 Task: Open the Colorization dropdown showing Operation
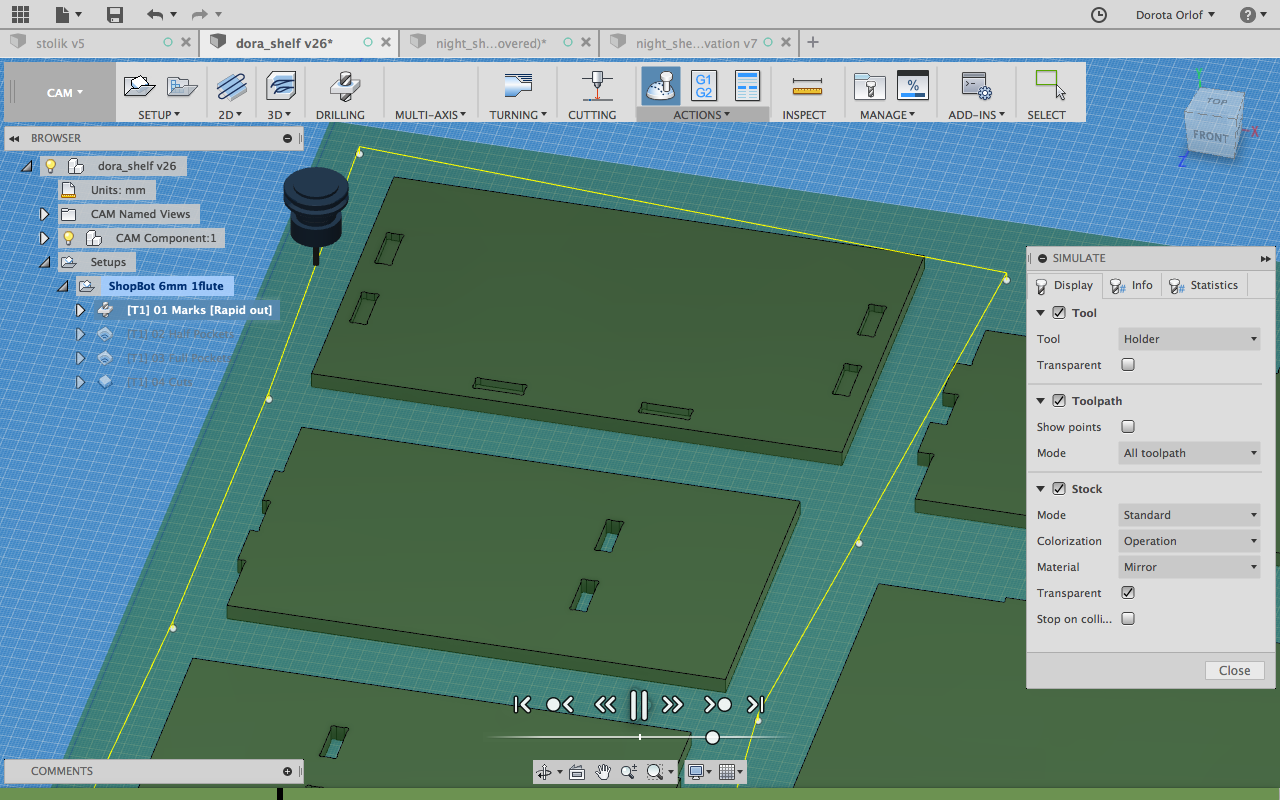(1189, 541)
